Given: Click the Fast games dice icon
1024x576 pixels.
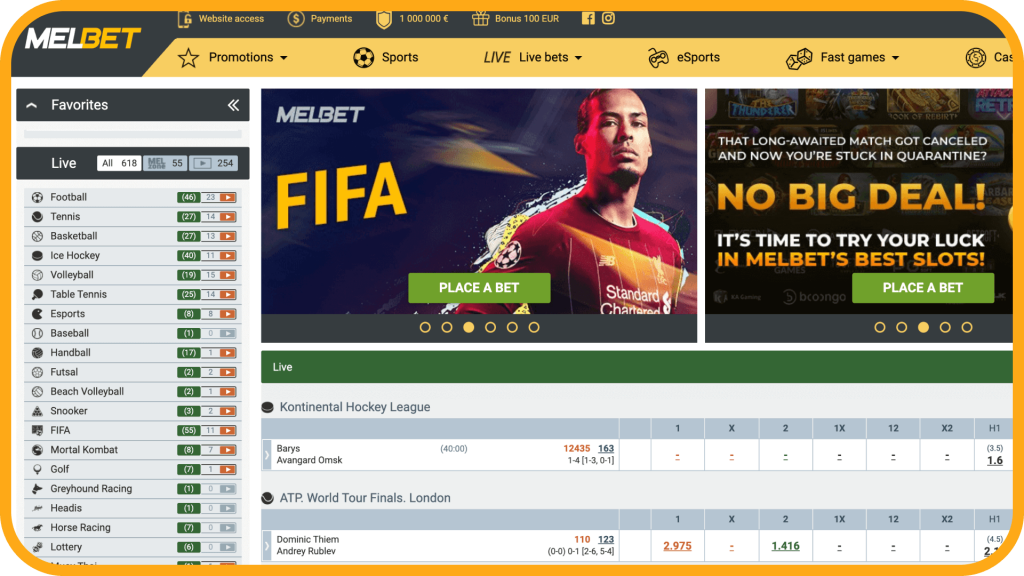Looking at the screenshot, I should click(799, 58).
